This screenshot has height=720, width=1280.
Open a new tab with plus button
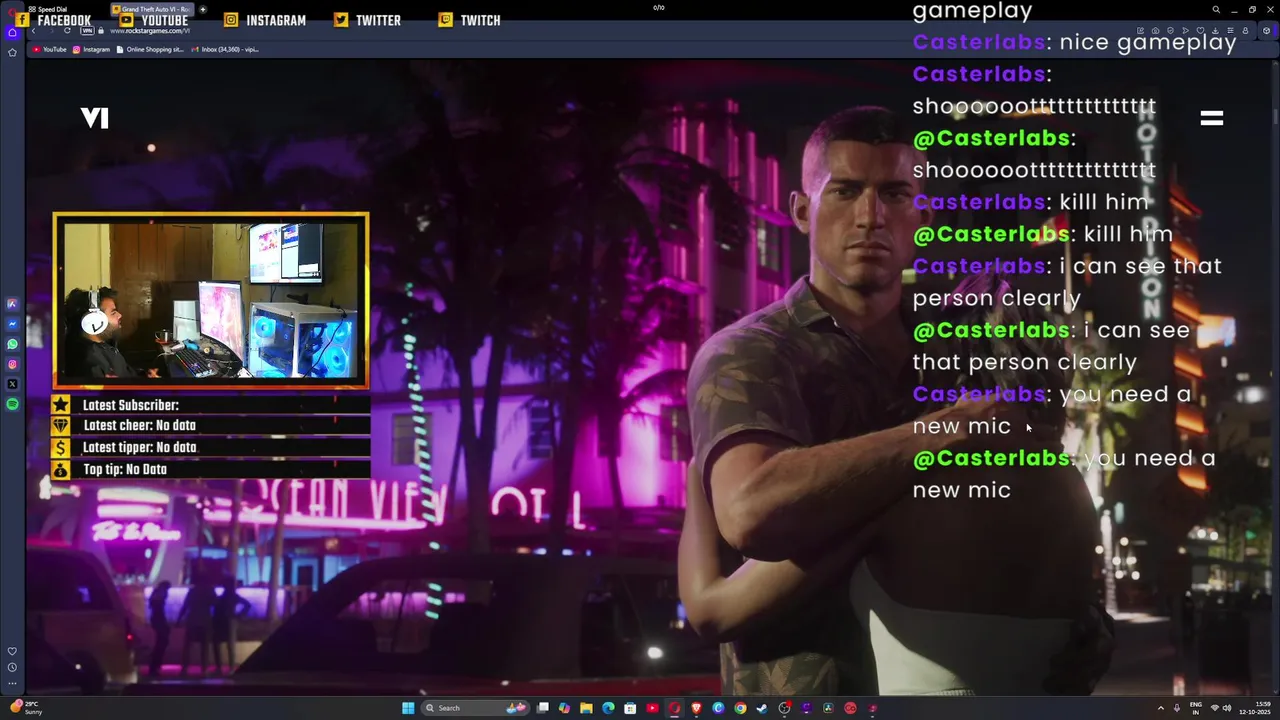[x=203, y=9]
